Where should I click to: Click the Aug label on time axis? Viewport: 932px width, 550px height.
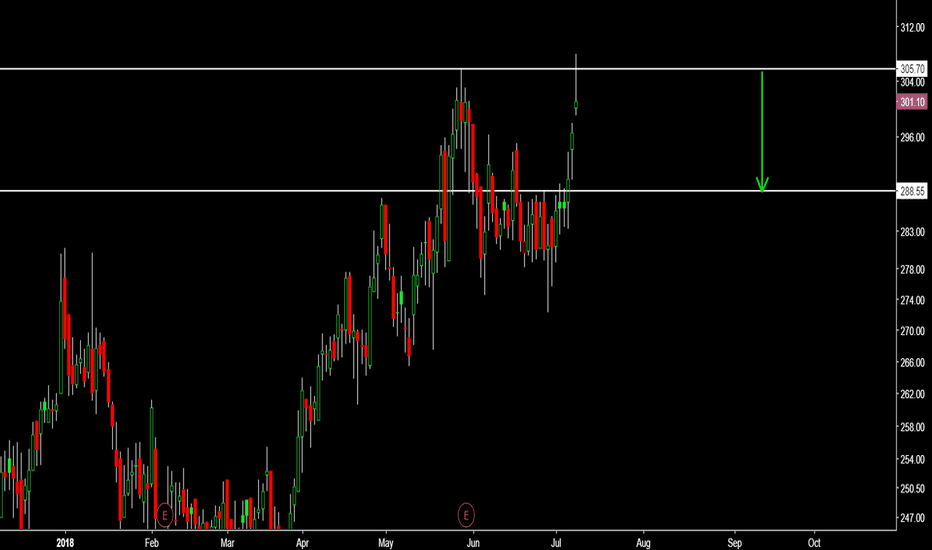[x=643, y=543]
